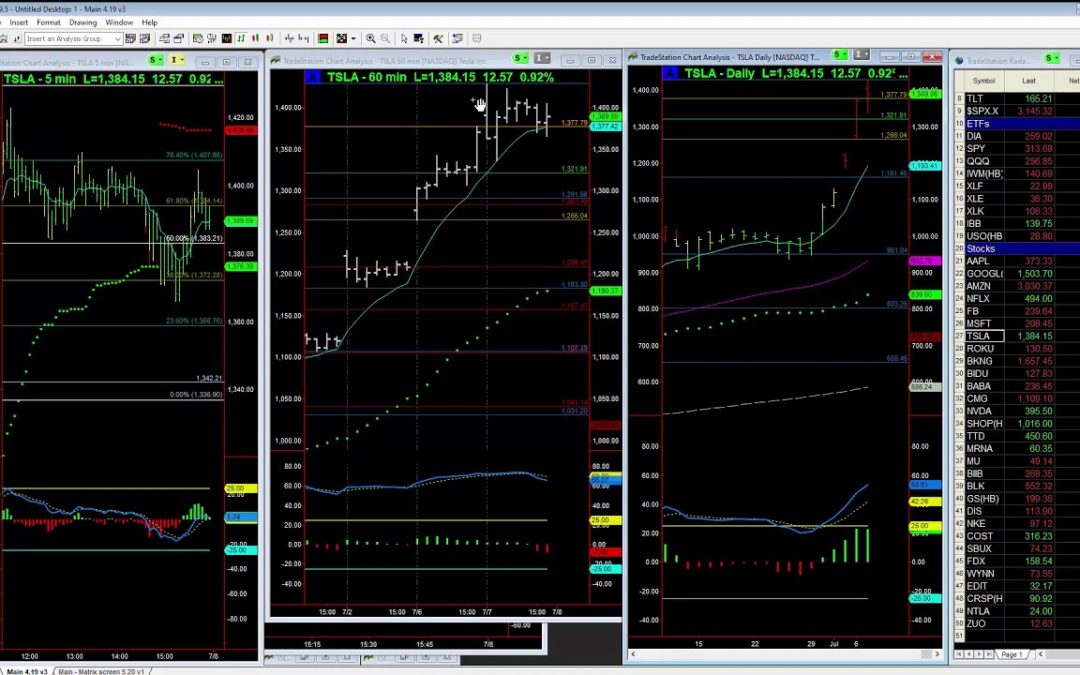Expand the Insert an Analysis Group dropdown
1080x675 pixels.
tap(118, 39)
